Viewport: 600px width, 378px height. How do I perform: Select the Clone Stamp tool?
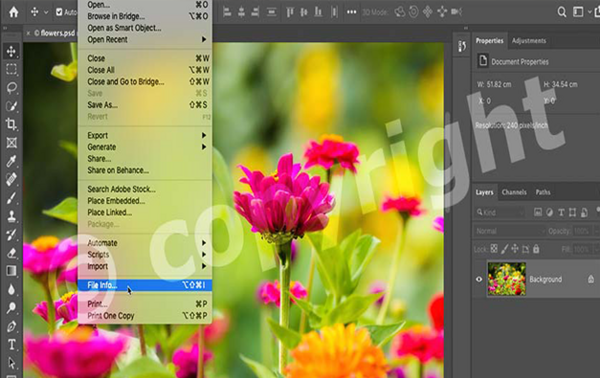[x=11, y=216]
